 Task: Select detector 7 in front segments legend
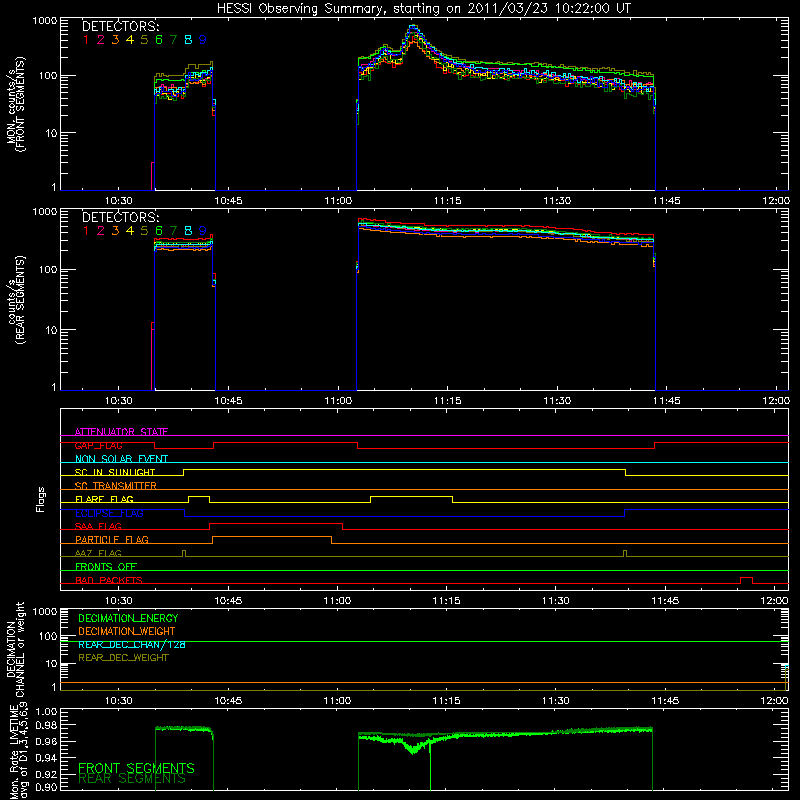coord(173,40)
